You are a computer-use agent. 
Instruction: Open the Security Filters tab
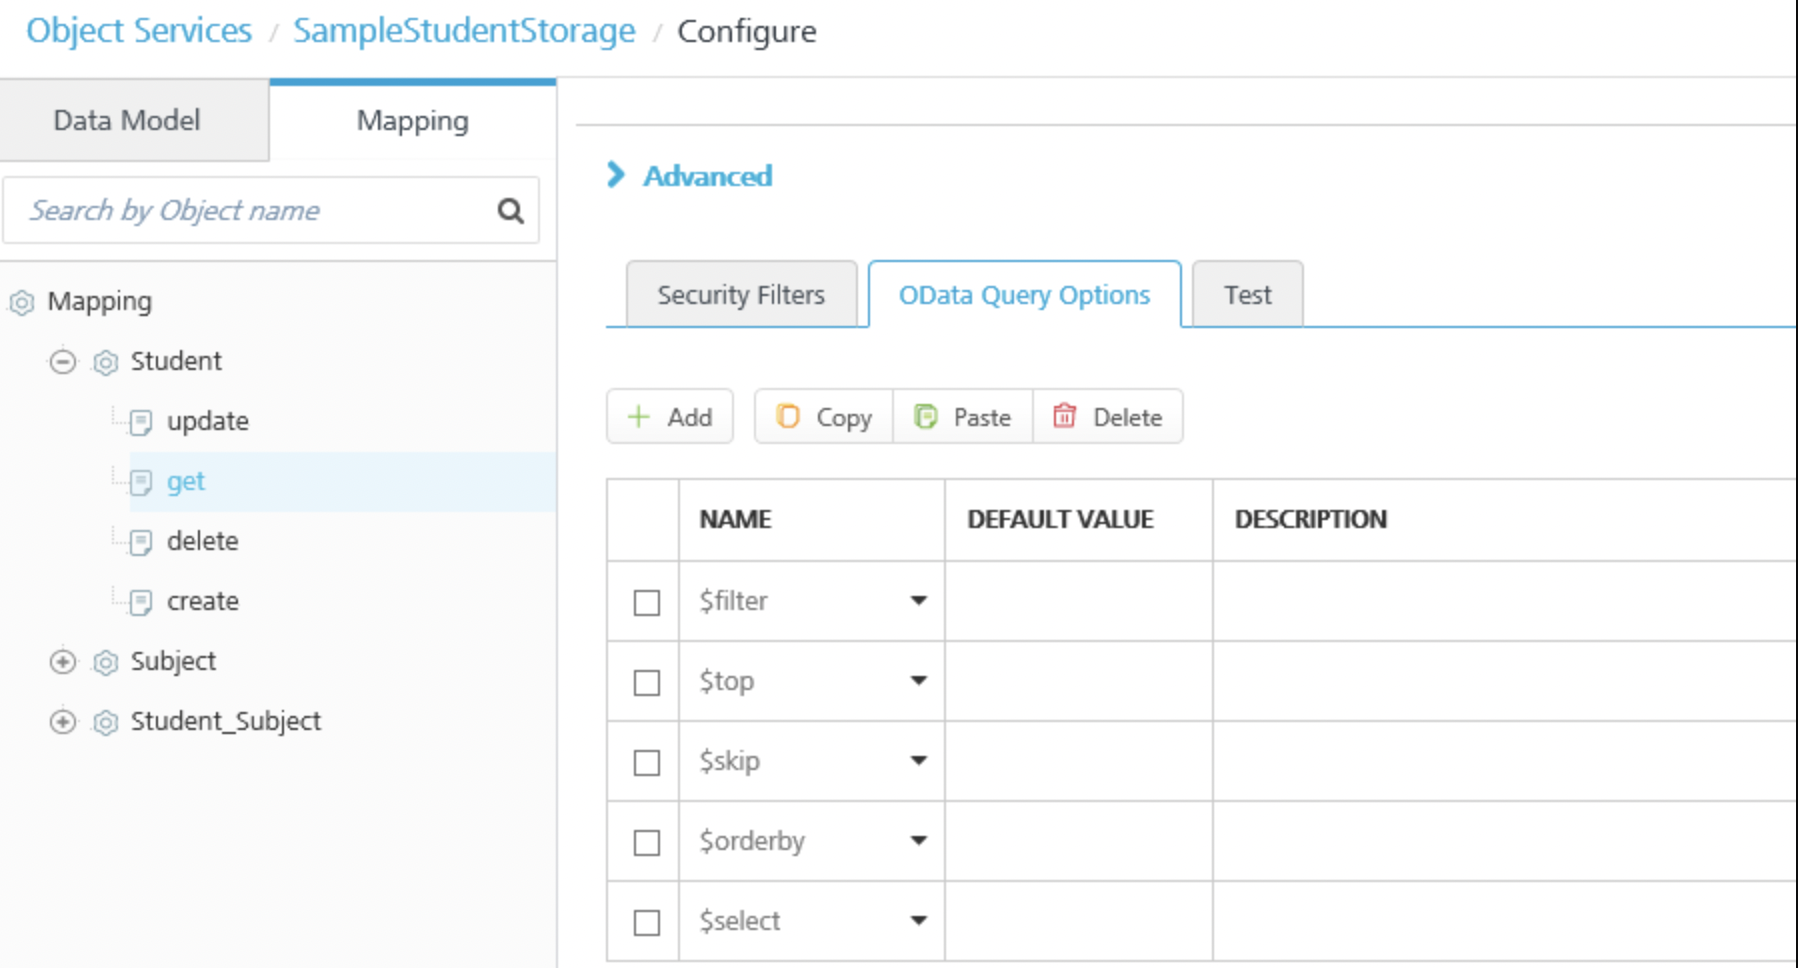tap(741, 295)
